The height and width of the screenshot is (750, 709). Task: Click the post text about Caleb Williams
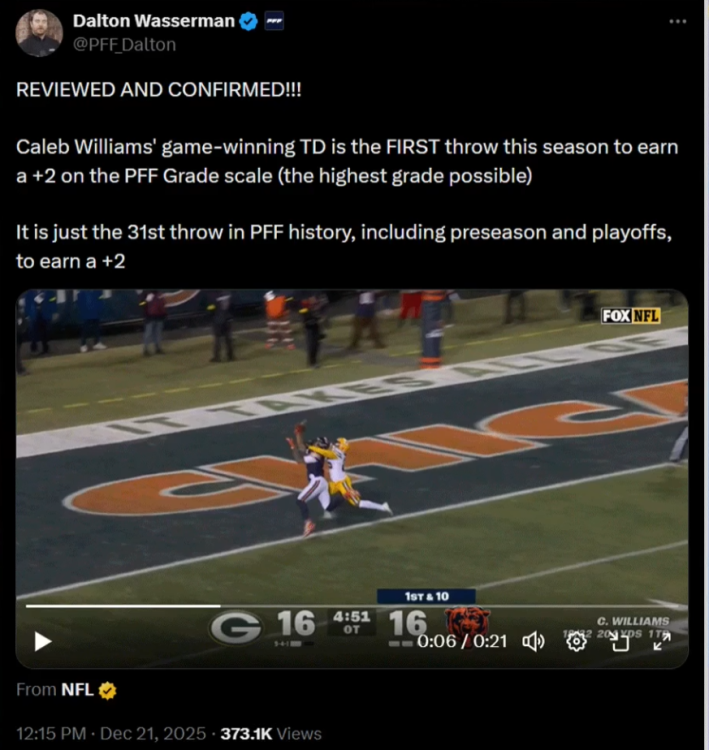[x=347, y=162]
